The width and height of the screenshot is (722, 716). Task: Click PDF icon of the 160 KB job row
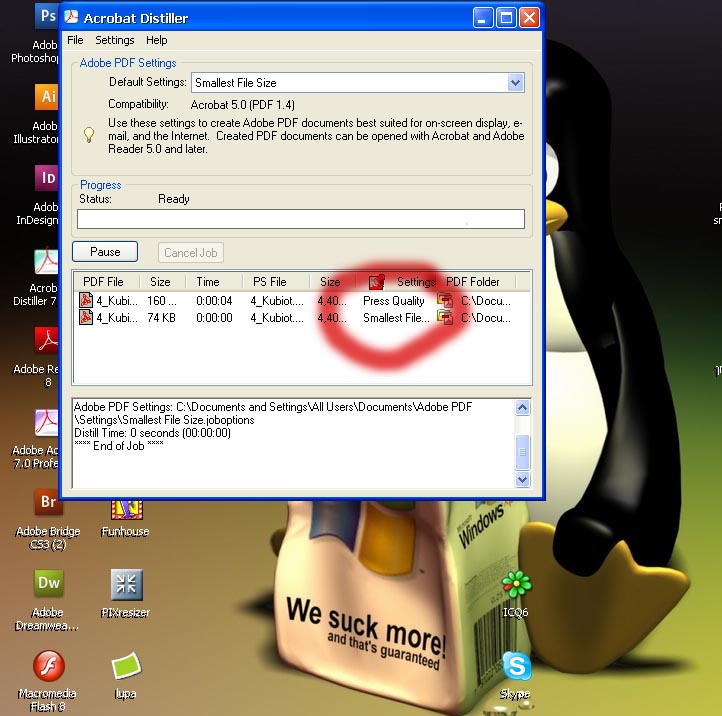point(86,300)
